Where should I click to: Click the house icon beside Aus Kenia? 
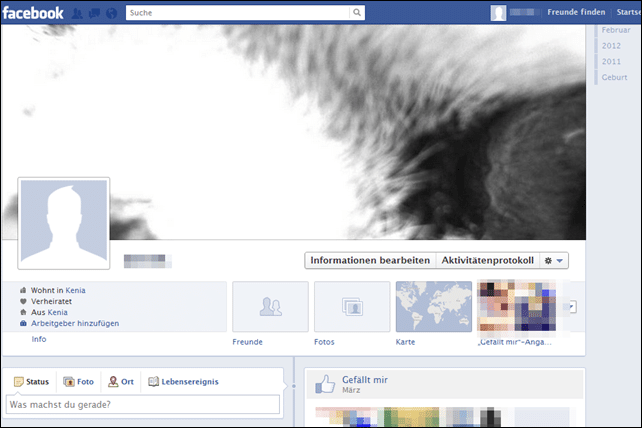pos(23,313)
